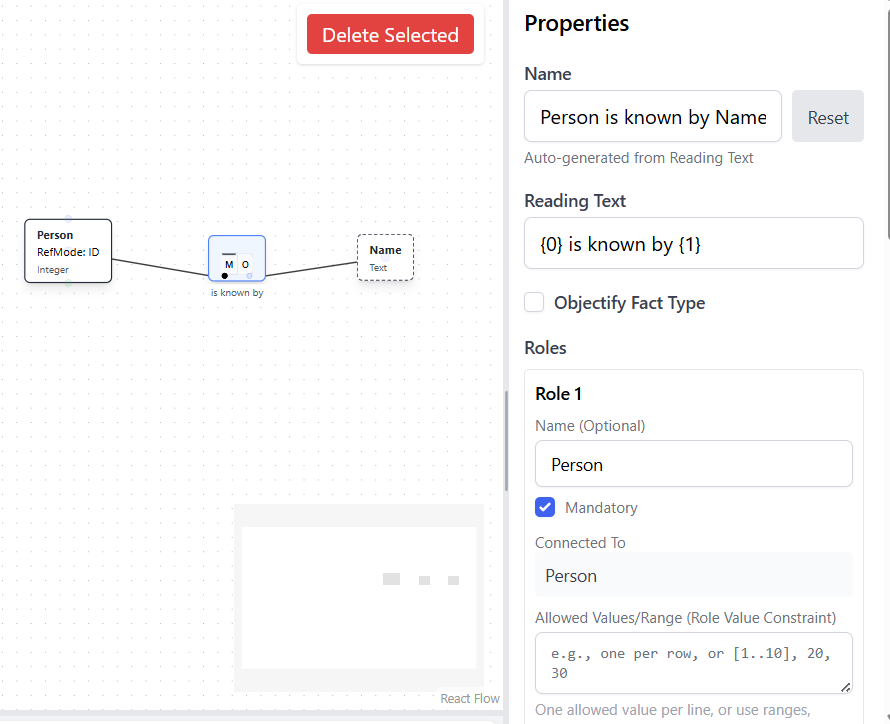Enable the Objectify Fact Type checkbox
Screen dimensions: 890x724
(x=534, y=302)
